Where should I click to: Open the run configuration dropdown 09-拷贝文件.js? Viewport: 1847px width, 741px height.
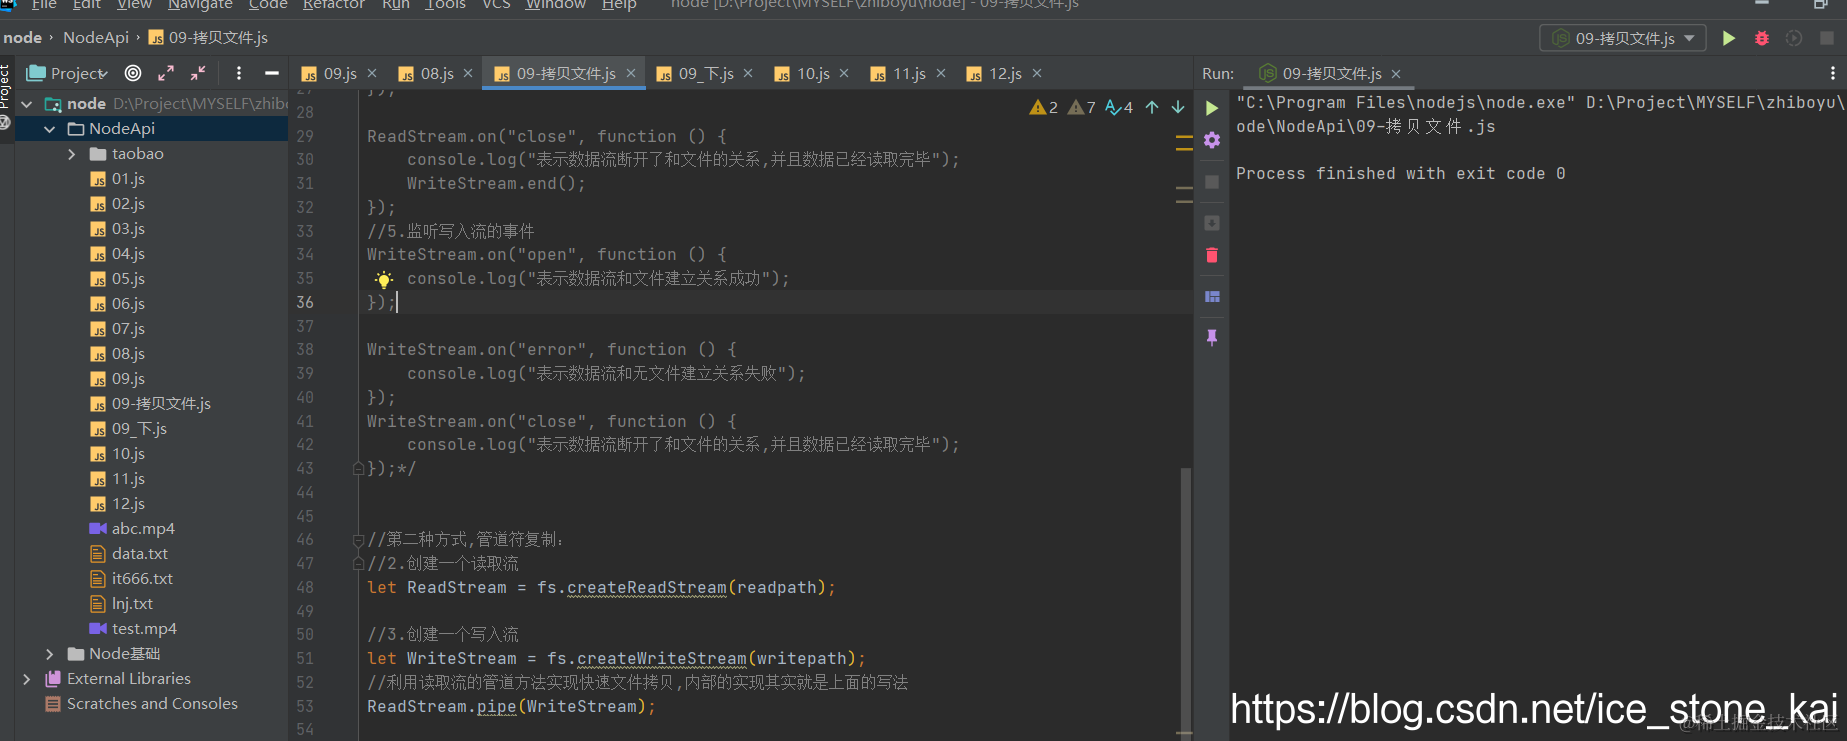coord(1622,38)
